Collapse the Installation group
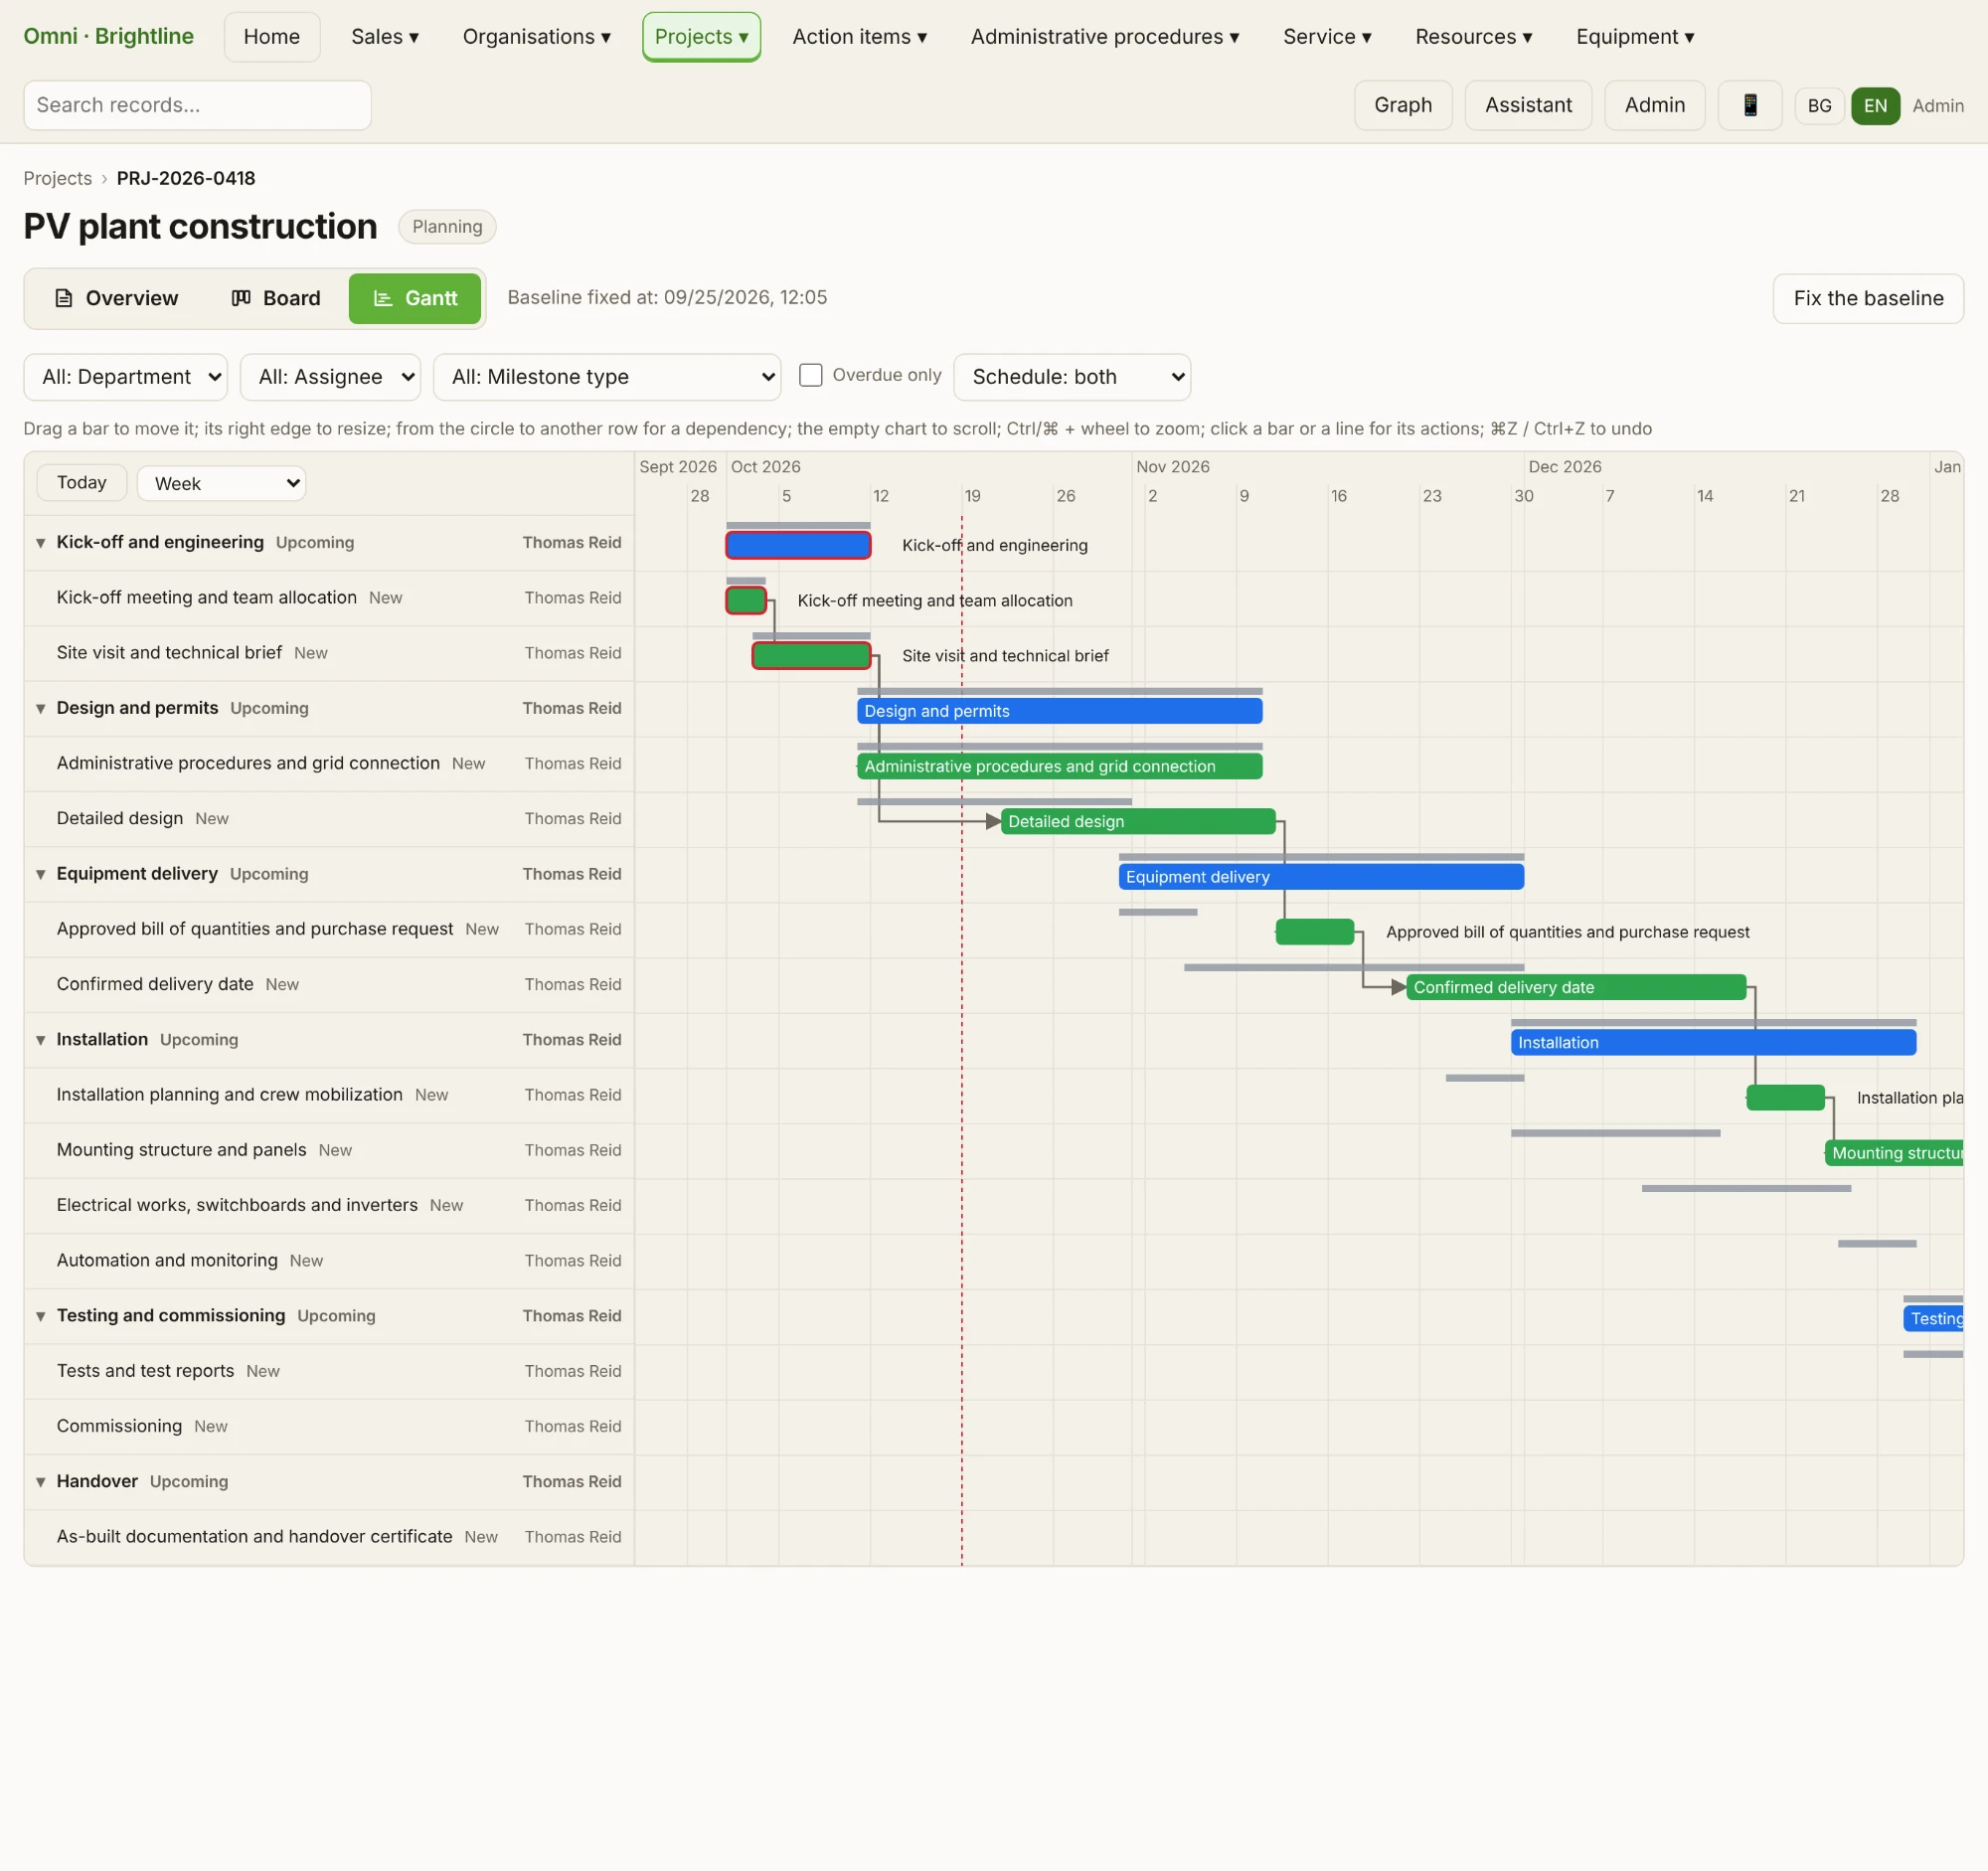Screen dimensions: 1988x1871 tap(41, 1040)
